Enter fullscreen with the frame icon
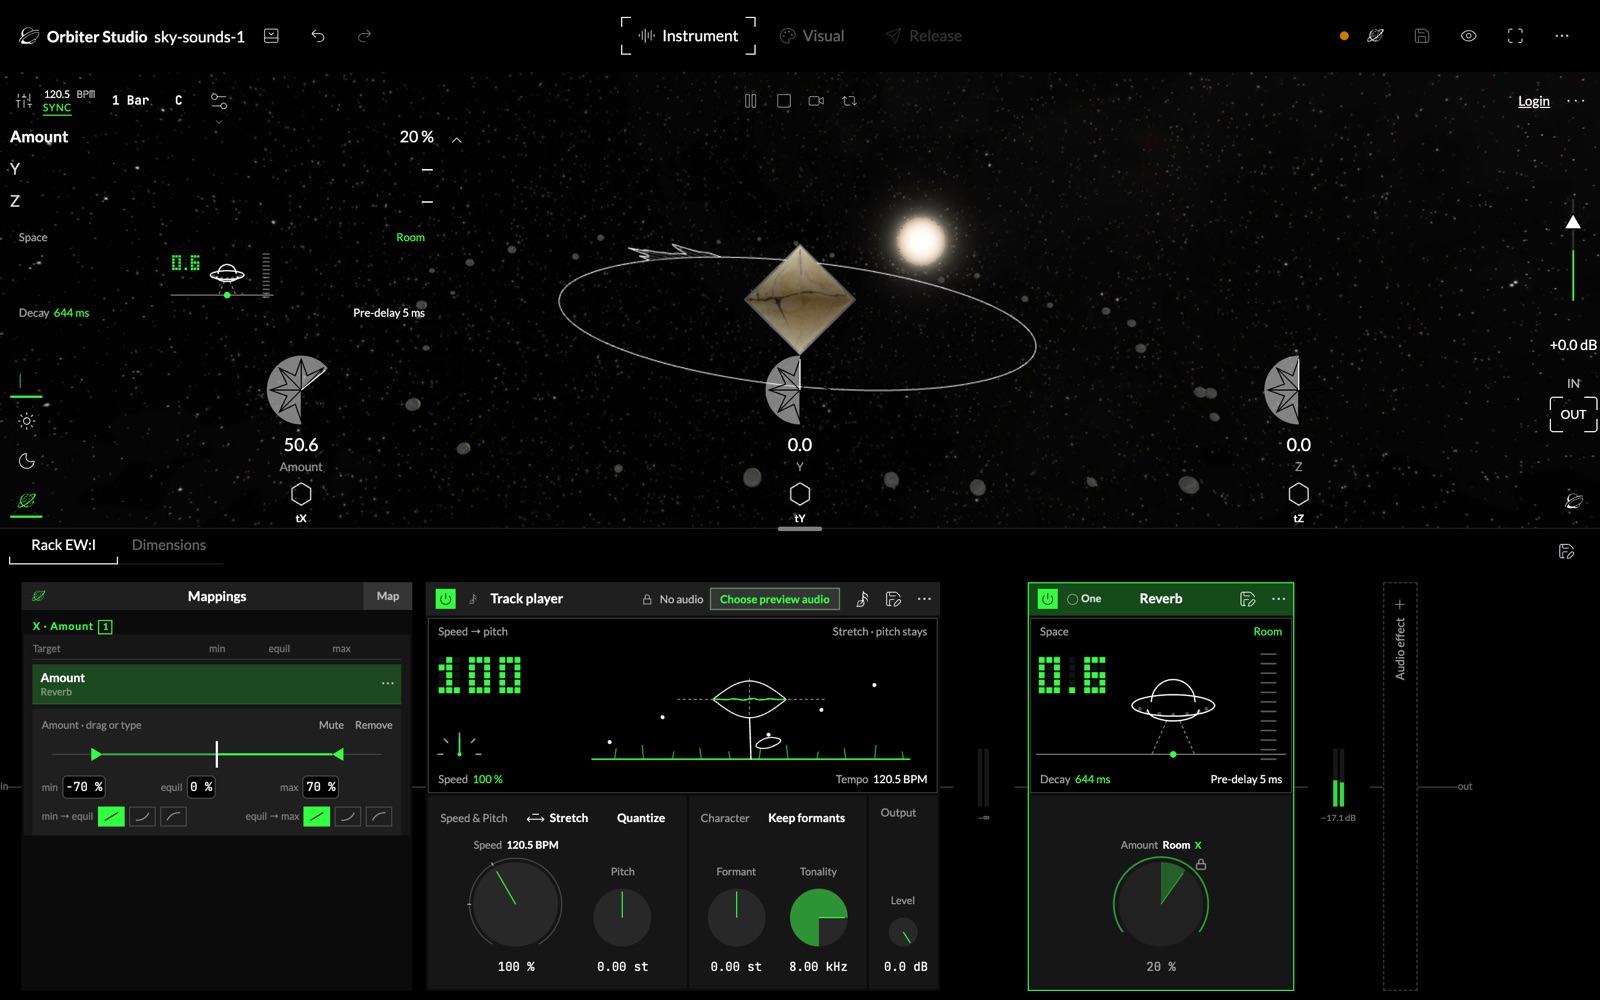The height and width of the screenshot is (1000, 1600). click(1515, 36)
